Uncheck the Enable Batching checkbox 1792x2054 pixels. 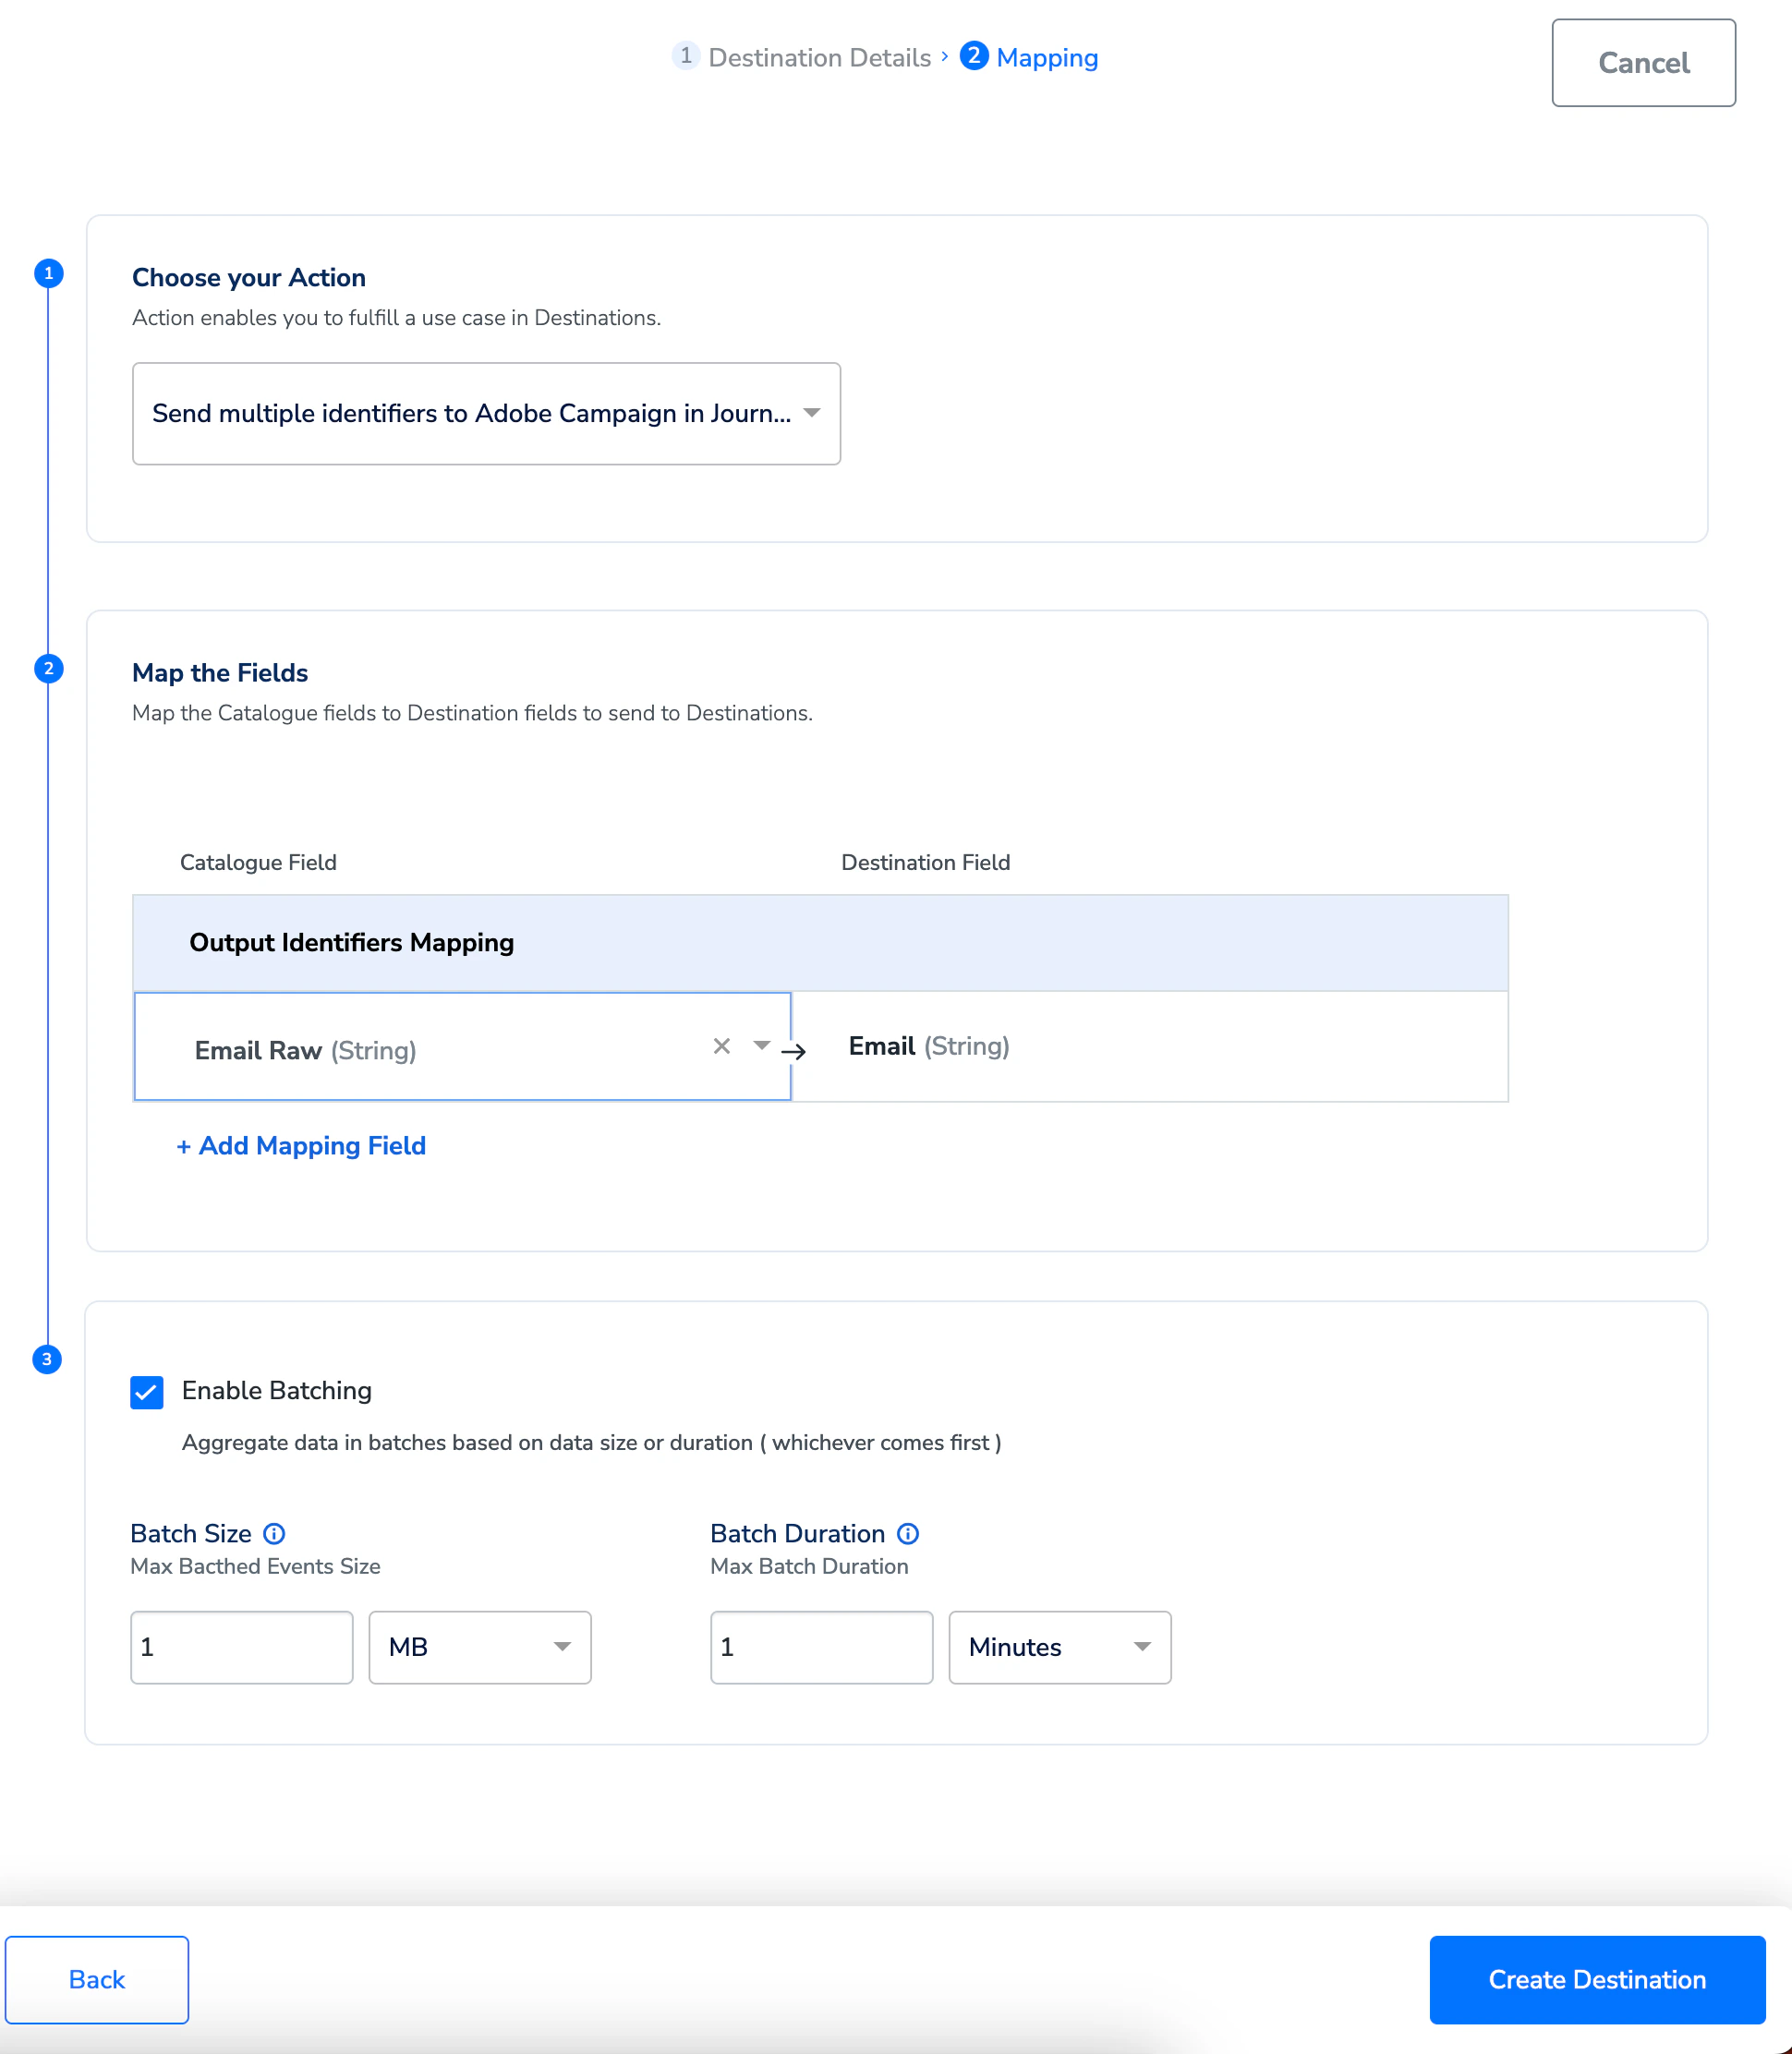pos(147,1392)
